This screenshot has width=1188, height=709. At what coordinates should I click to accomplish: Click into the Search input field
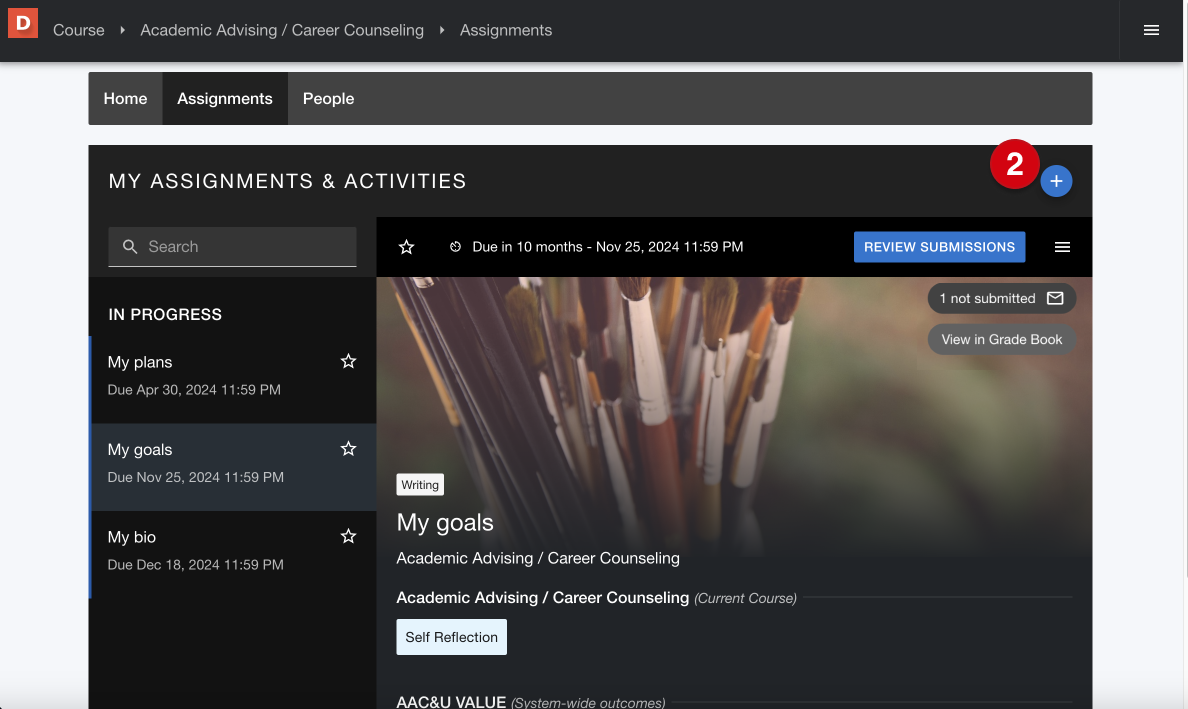click(x=232, y=247)
